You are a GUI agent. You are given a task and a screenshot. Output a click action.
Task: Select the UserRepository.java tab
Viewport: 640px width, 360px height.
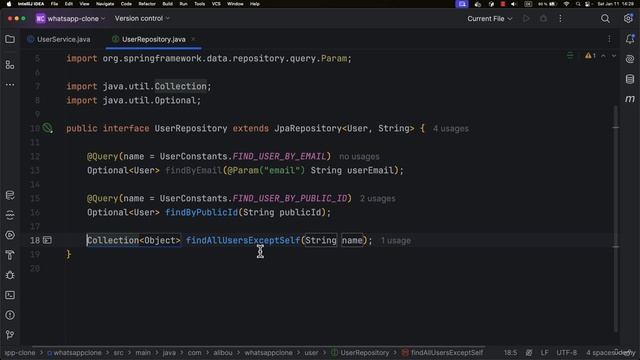(x=153, y=39)
